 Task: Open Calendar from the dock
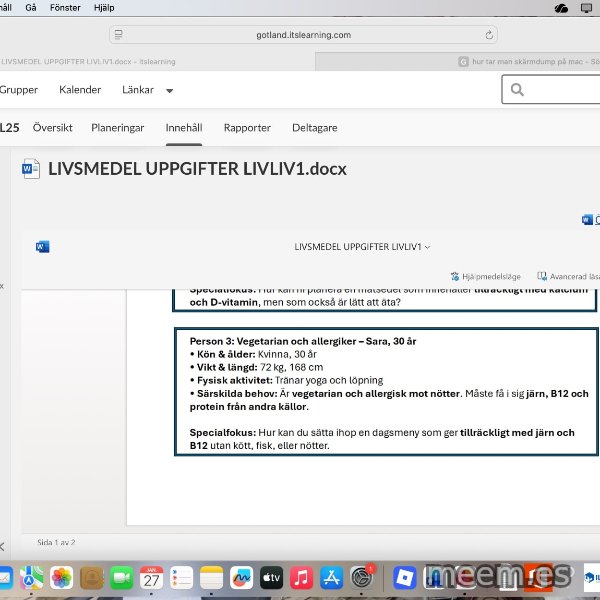coord(151,577)
